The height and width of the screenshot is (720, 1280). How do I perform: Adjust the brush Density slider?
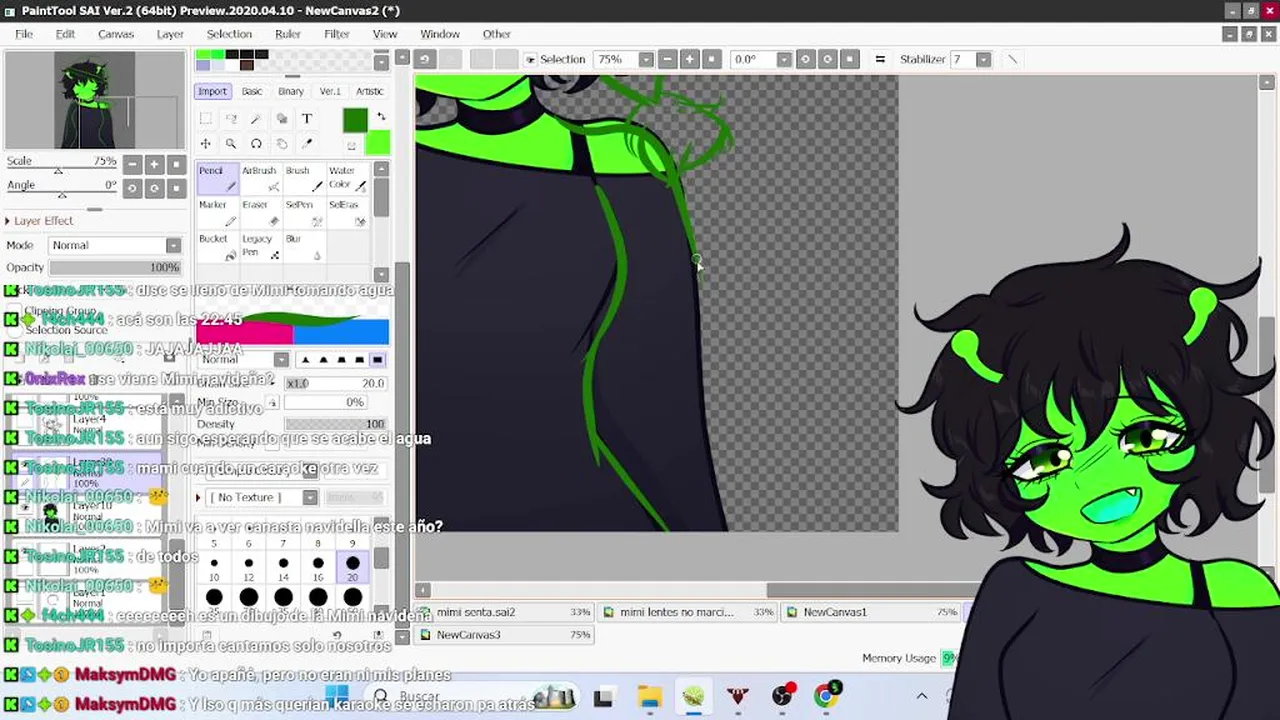point(335,424)
